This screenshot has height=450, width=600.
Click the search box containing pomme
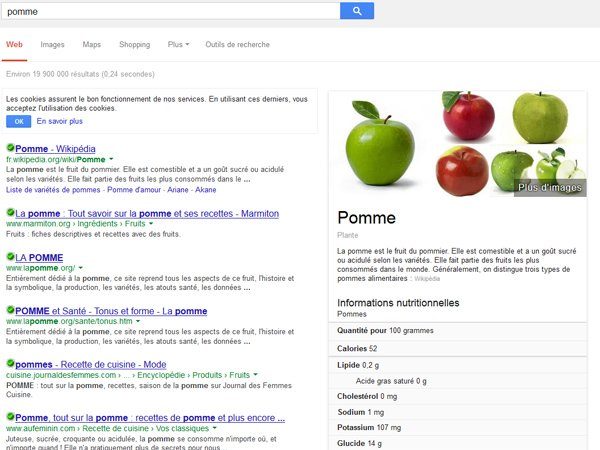[x=170, y=11]
